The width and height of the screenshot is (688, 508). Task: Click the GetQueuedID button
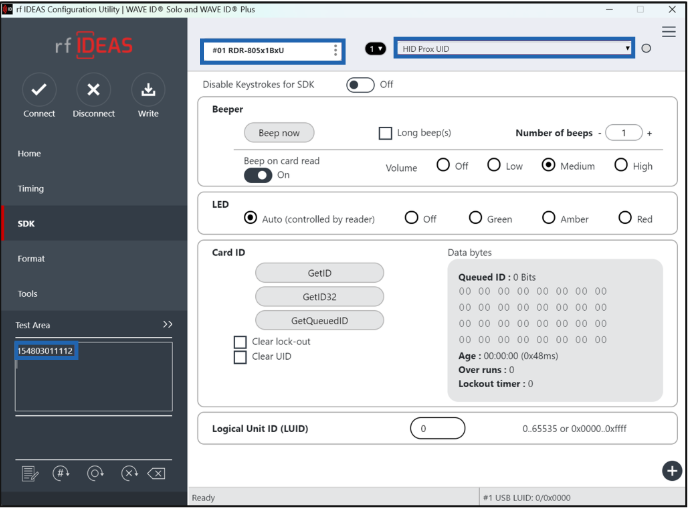point(319,321)
